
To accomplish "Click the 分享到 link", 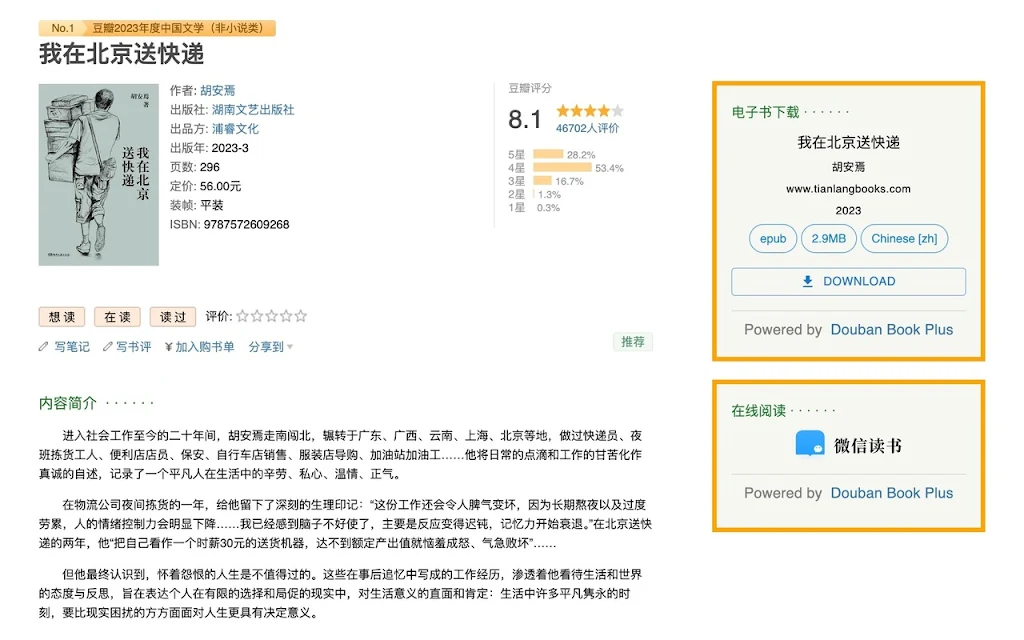I will 266,347.
